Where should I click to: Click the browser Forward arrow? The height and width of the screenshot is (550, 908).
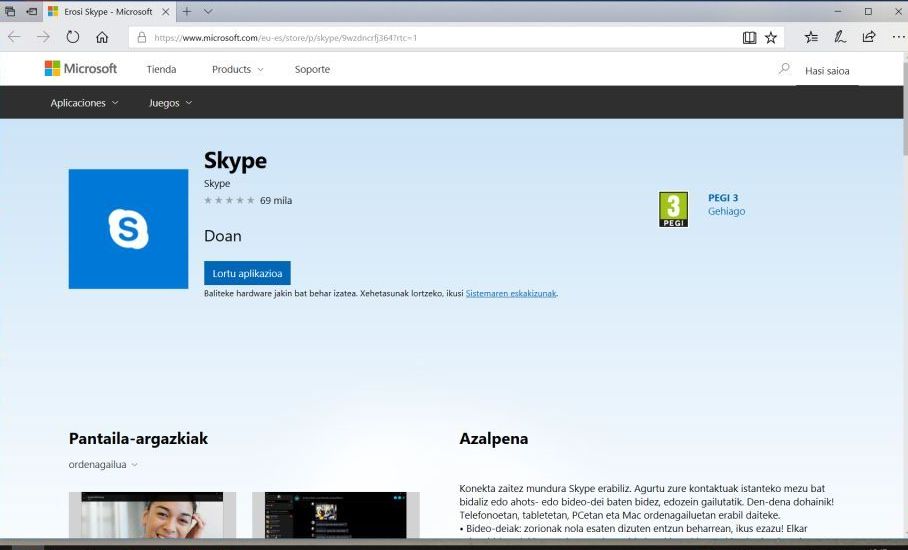point(43,37)
